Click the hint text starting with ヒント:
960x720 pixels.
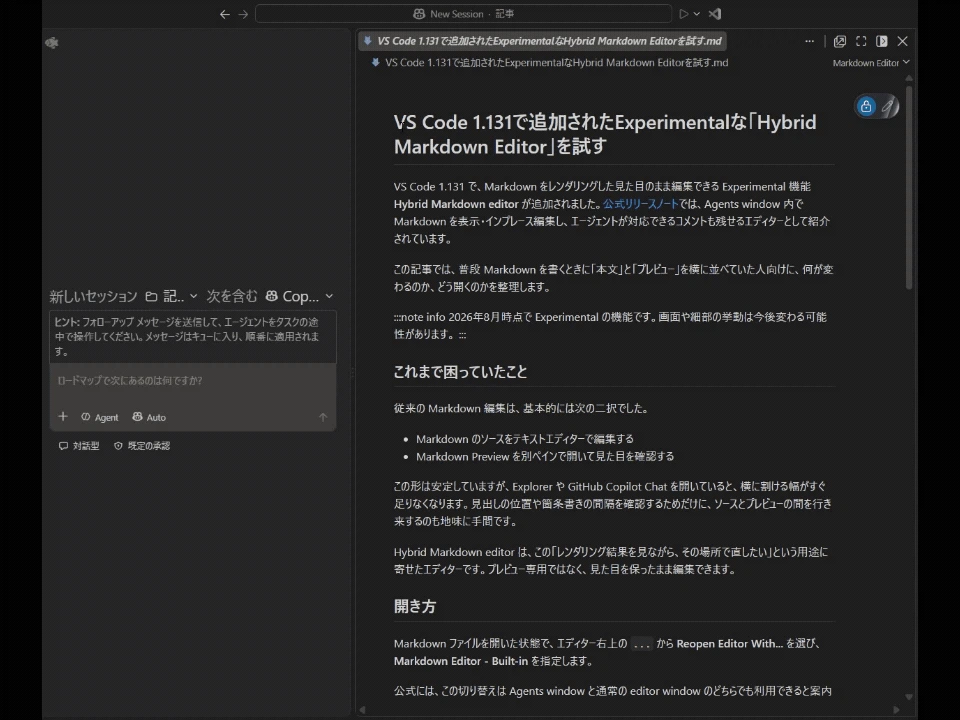[187, 337]
